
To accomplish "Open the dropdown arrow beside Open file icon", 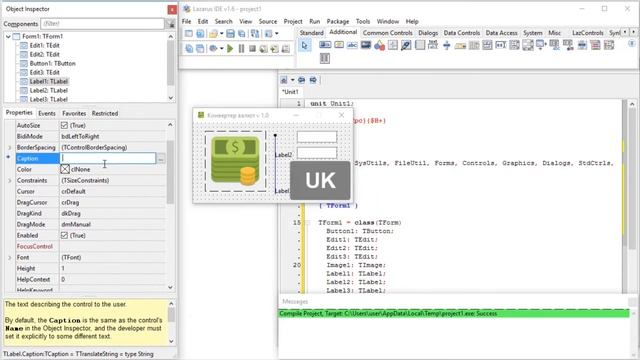I will tap(222, 34).
